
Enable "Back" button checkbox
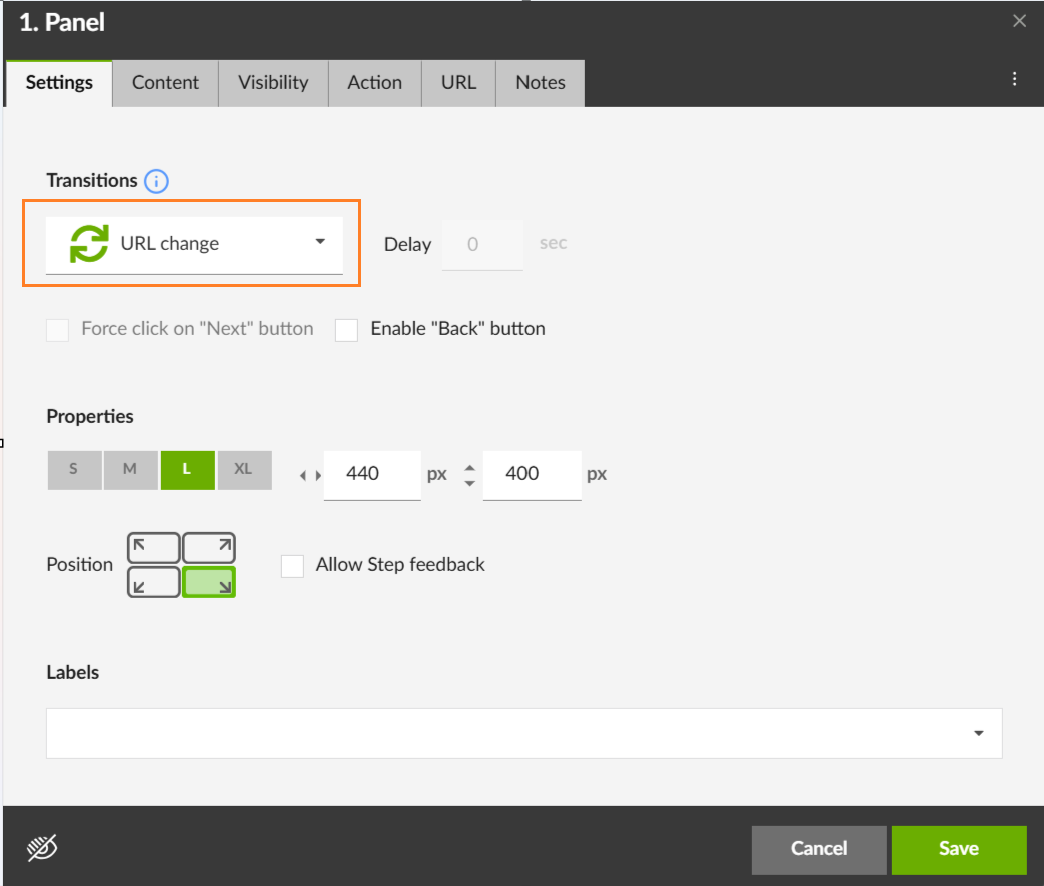[346, 330]
